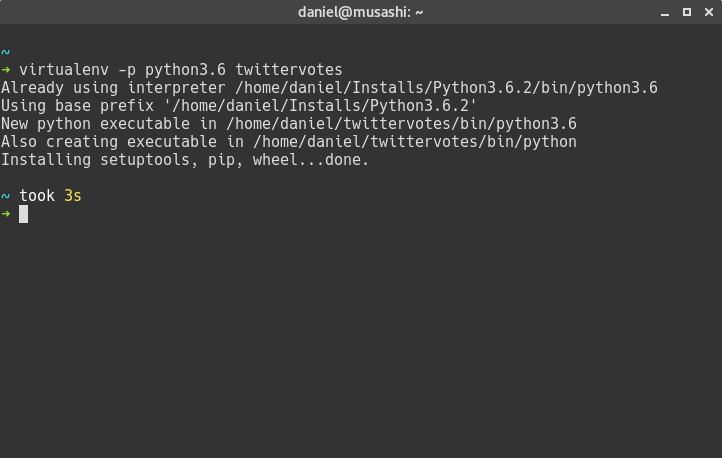Screen dimensions: 722x458
Task: Select "python3.6" argument in the typed command
Action: 186,70
